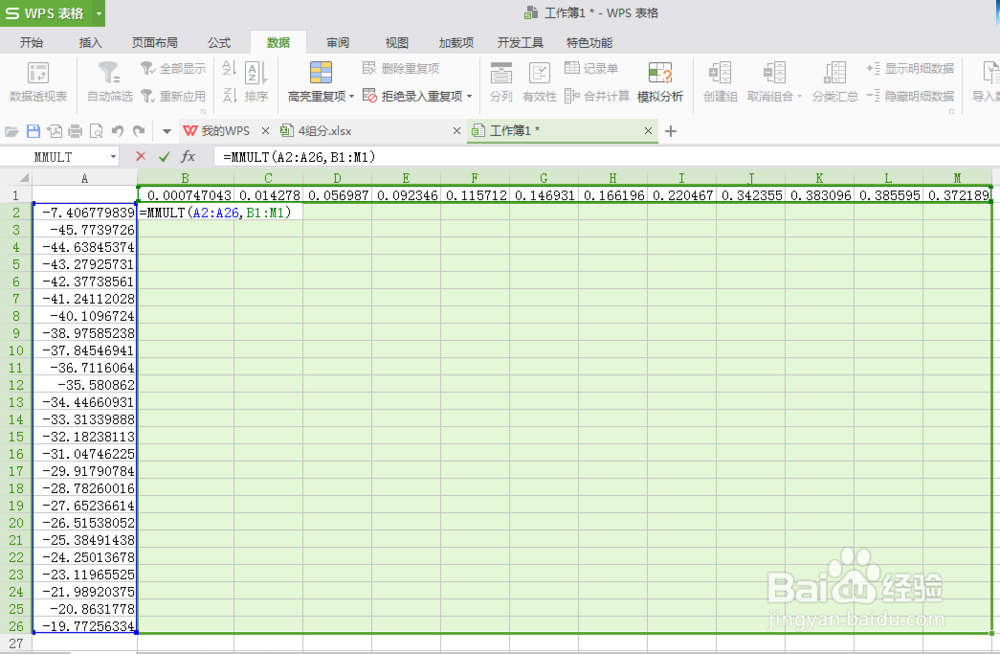Open the 插入 ribbon tab
The image size is (1000, 654).
tap(90, 43)
